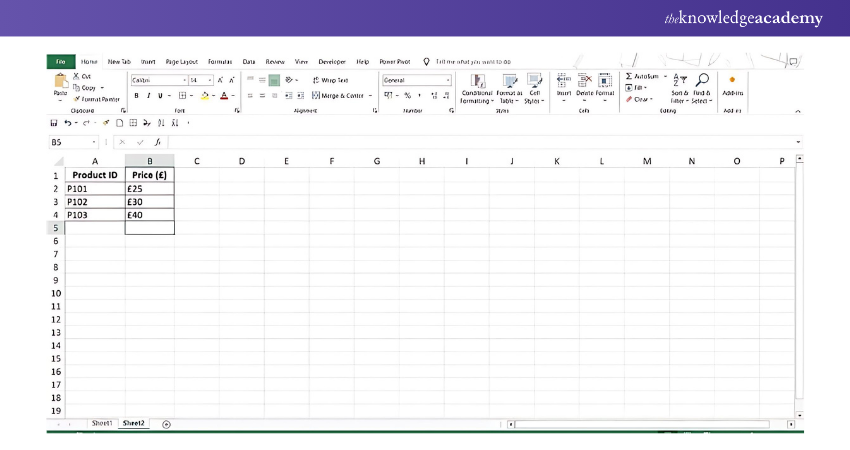Click the Sort & Filter icon
Screen dimensions: 850x450
679,80
